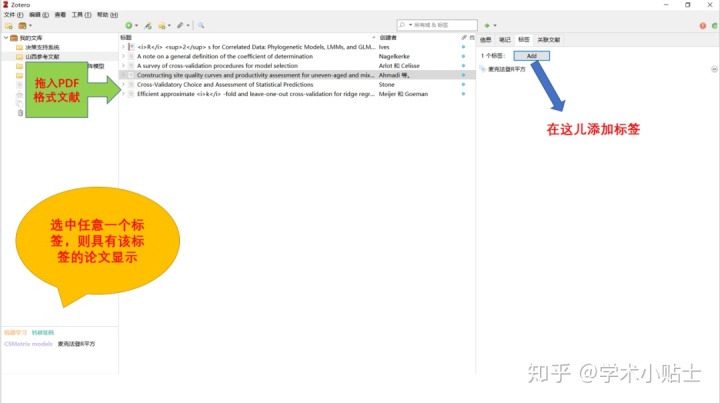Click the trash icon in the collection pane

[x=20, y=113]
